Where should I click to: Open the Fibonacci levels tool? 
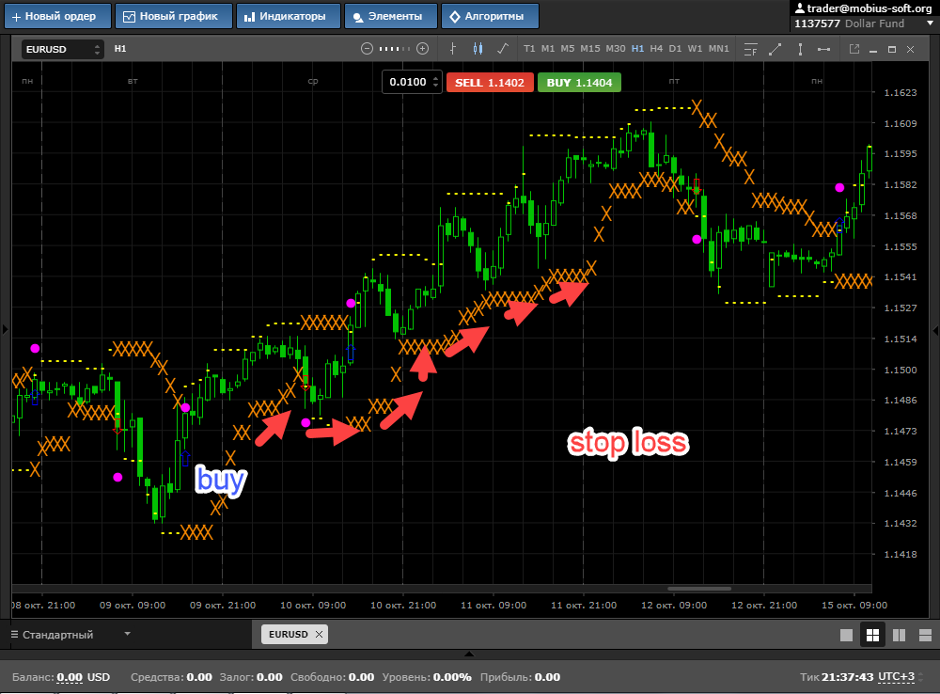click(751, 49)
